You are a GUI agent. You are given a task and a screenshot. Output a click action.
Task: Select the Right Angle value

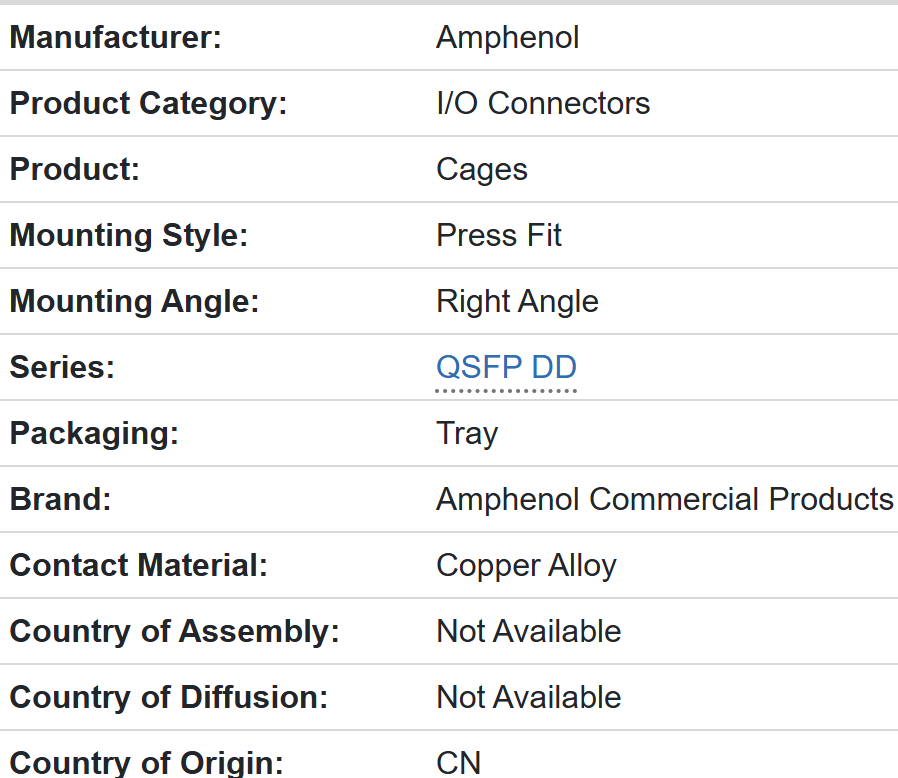coord(517,302)
